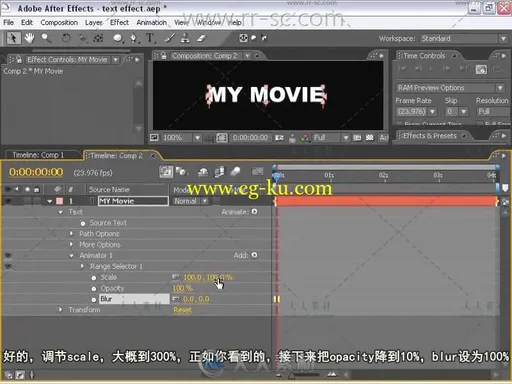Image resolution: width=512 pixels, height=384 pixels.
Task: Open the File menu
Action: click(8, 23)
